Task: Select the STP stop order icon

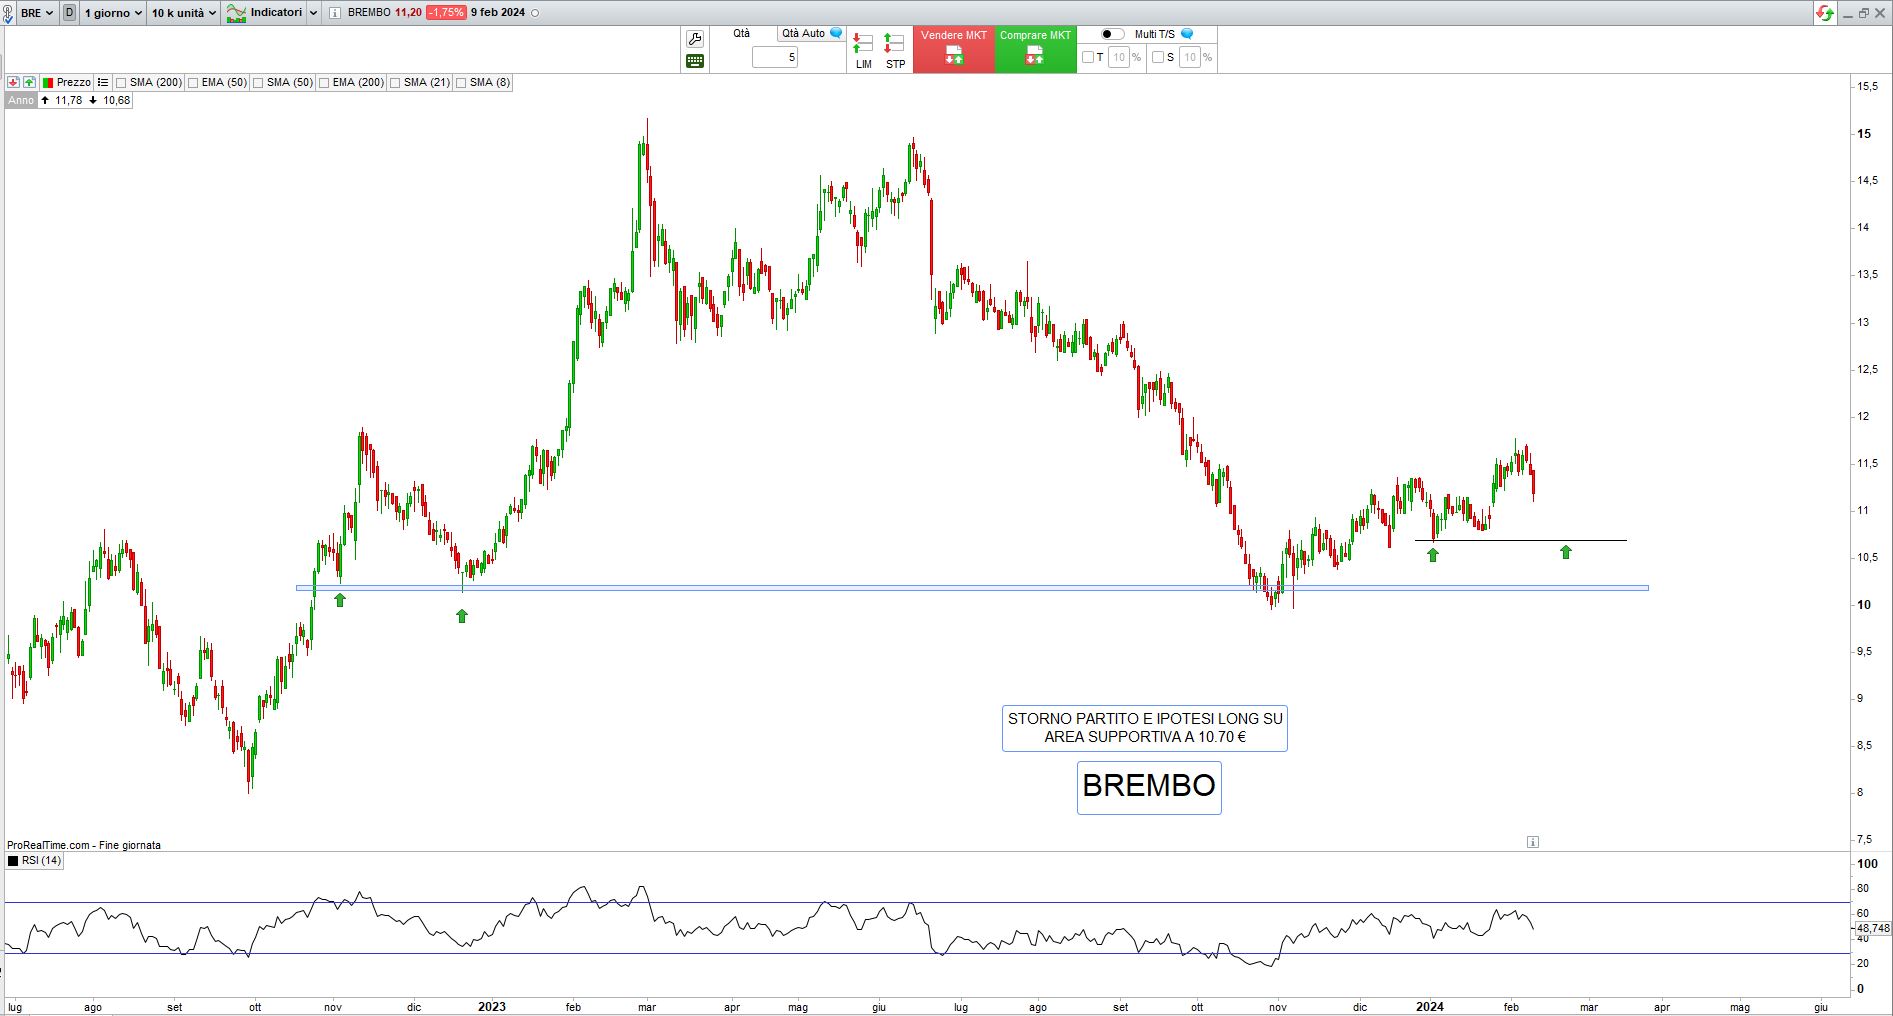Action: tap(895, 51)
